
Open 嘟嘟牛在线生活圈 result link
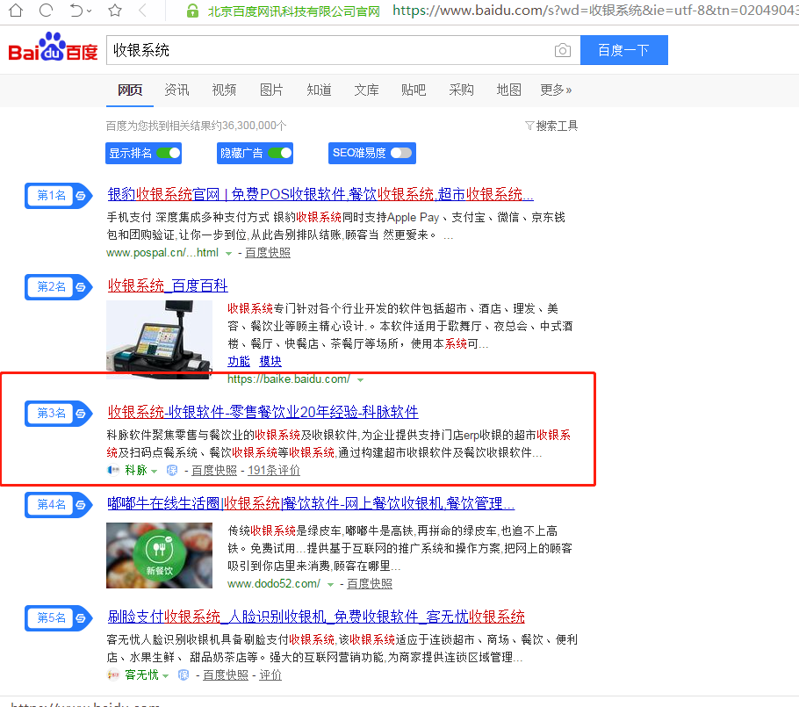click(311, 504)
